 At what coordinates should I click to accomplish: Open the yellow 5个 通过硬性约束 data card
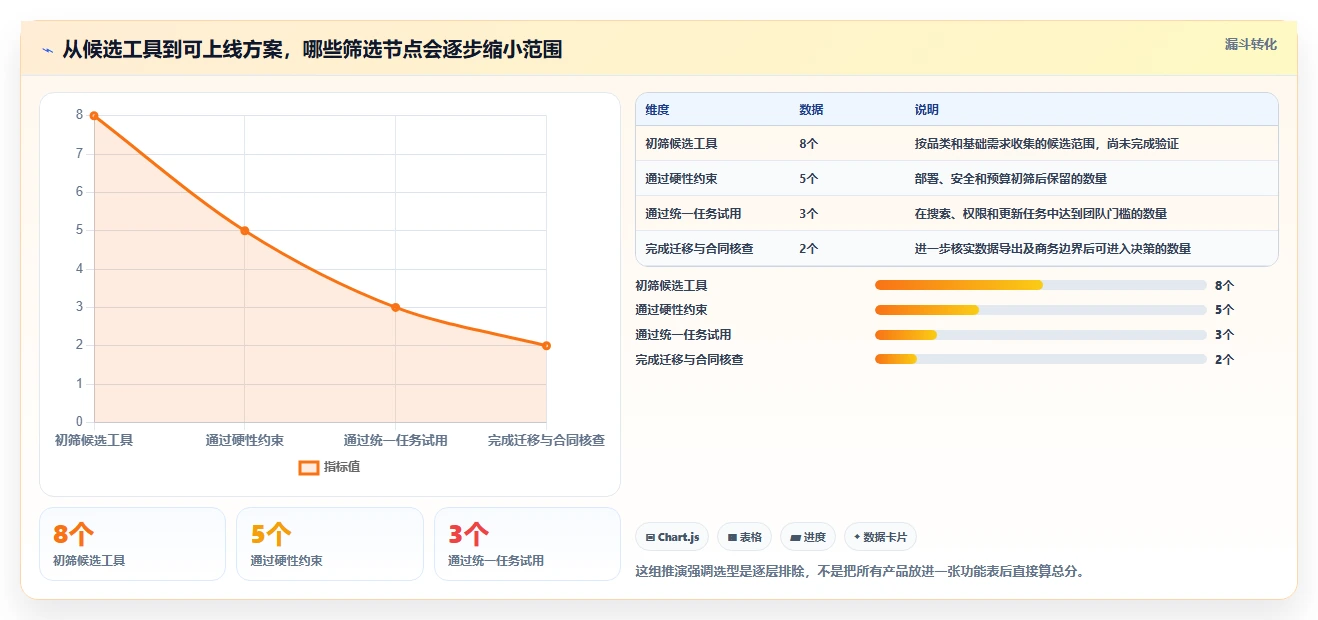point(329,544)
